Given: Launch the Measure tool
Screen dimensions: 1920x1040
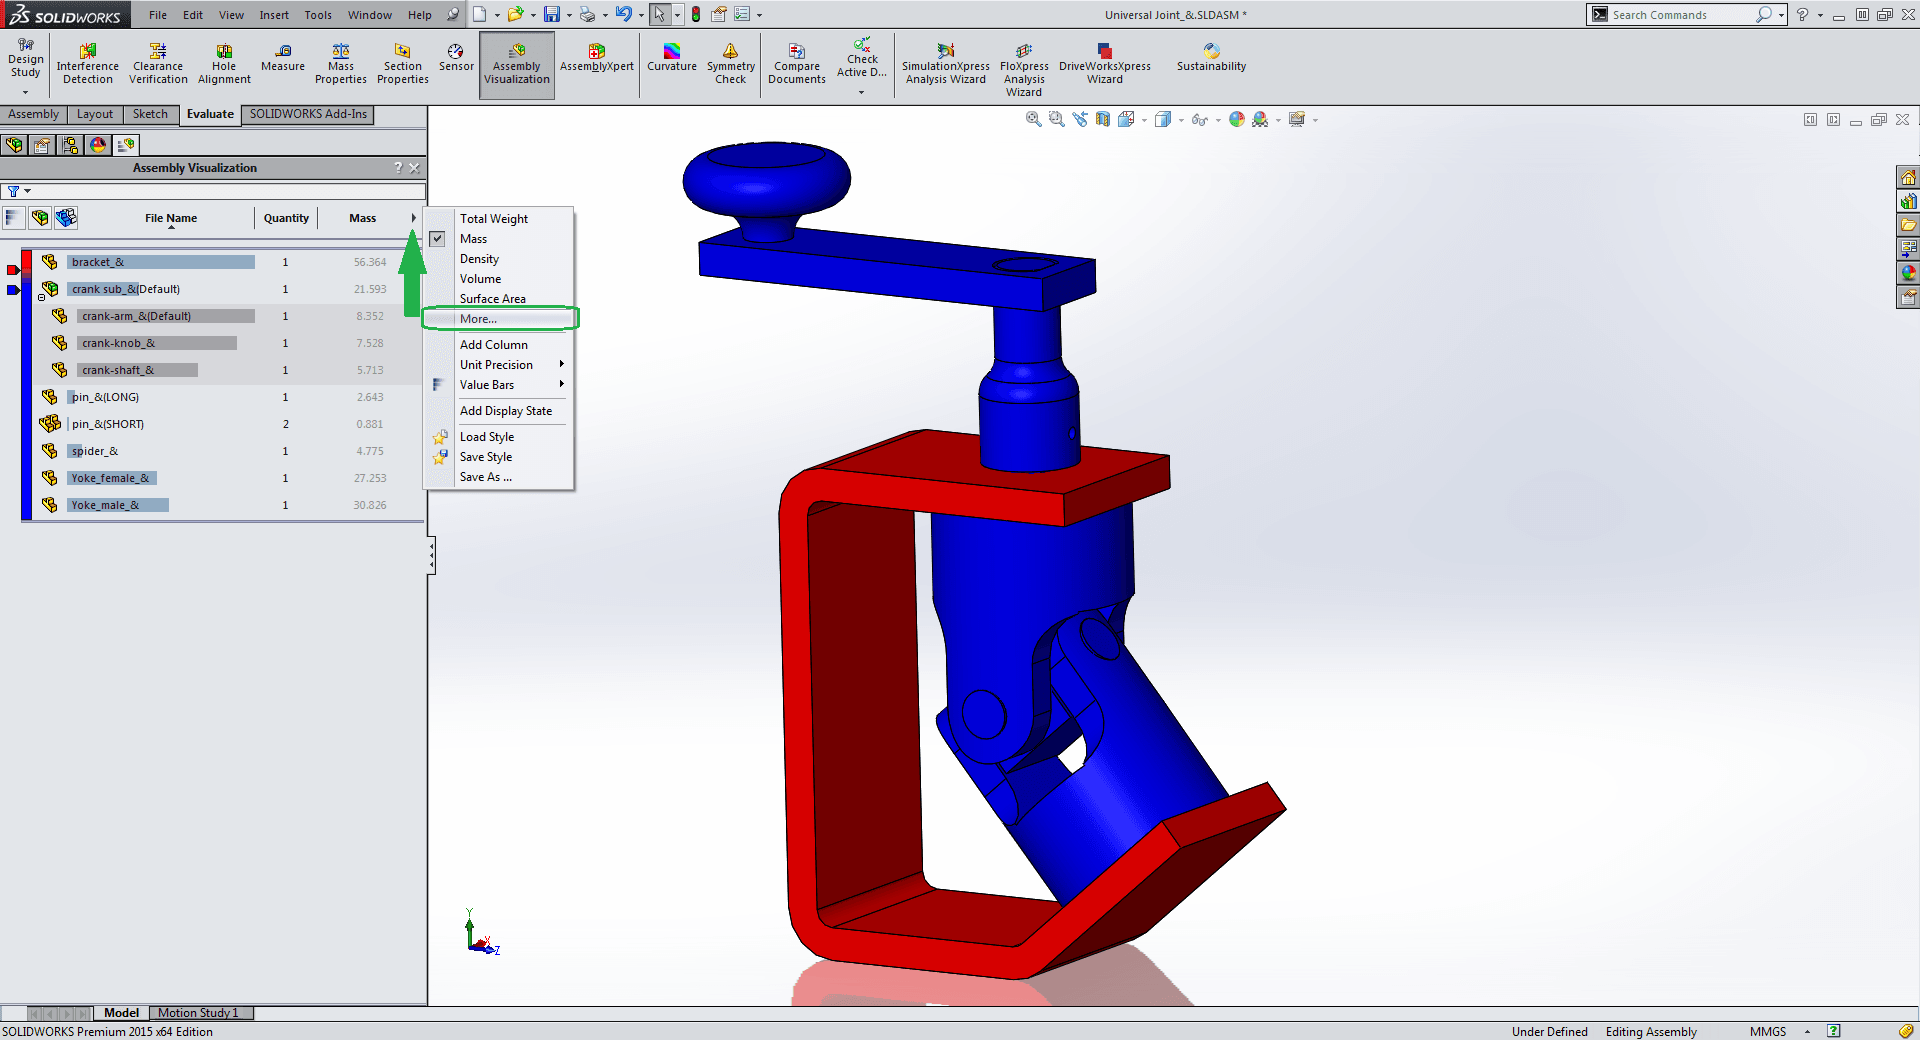Looking at the screenshot, I should (x=283, y=58).
